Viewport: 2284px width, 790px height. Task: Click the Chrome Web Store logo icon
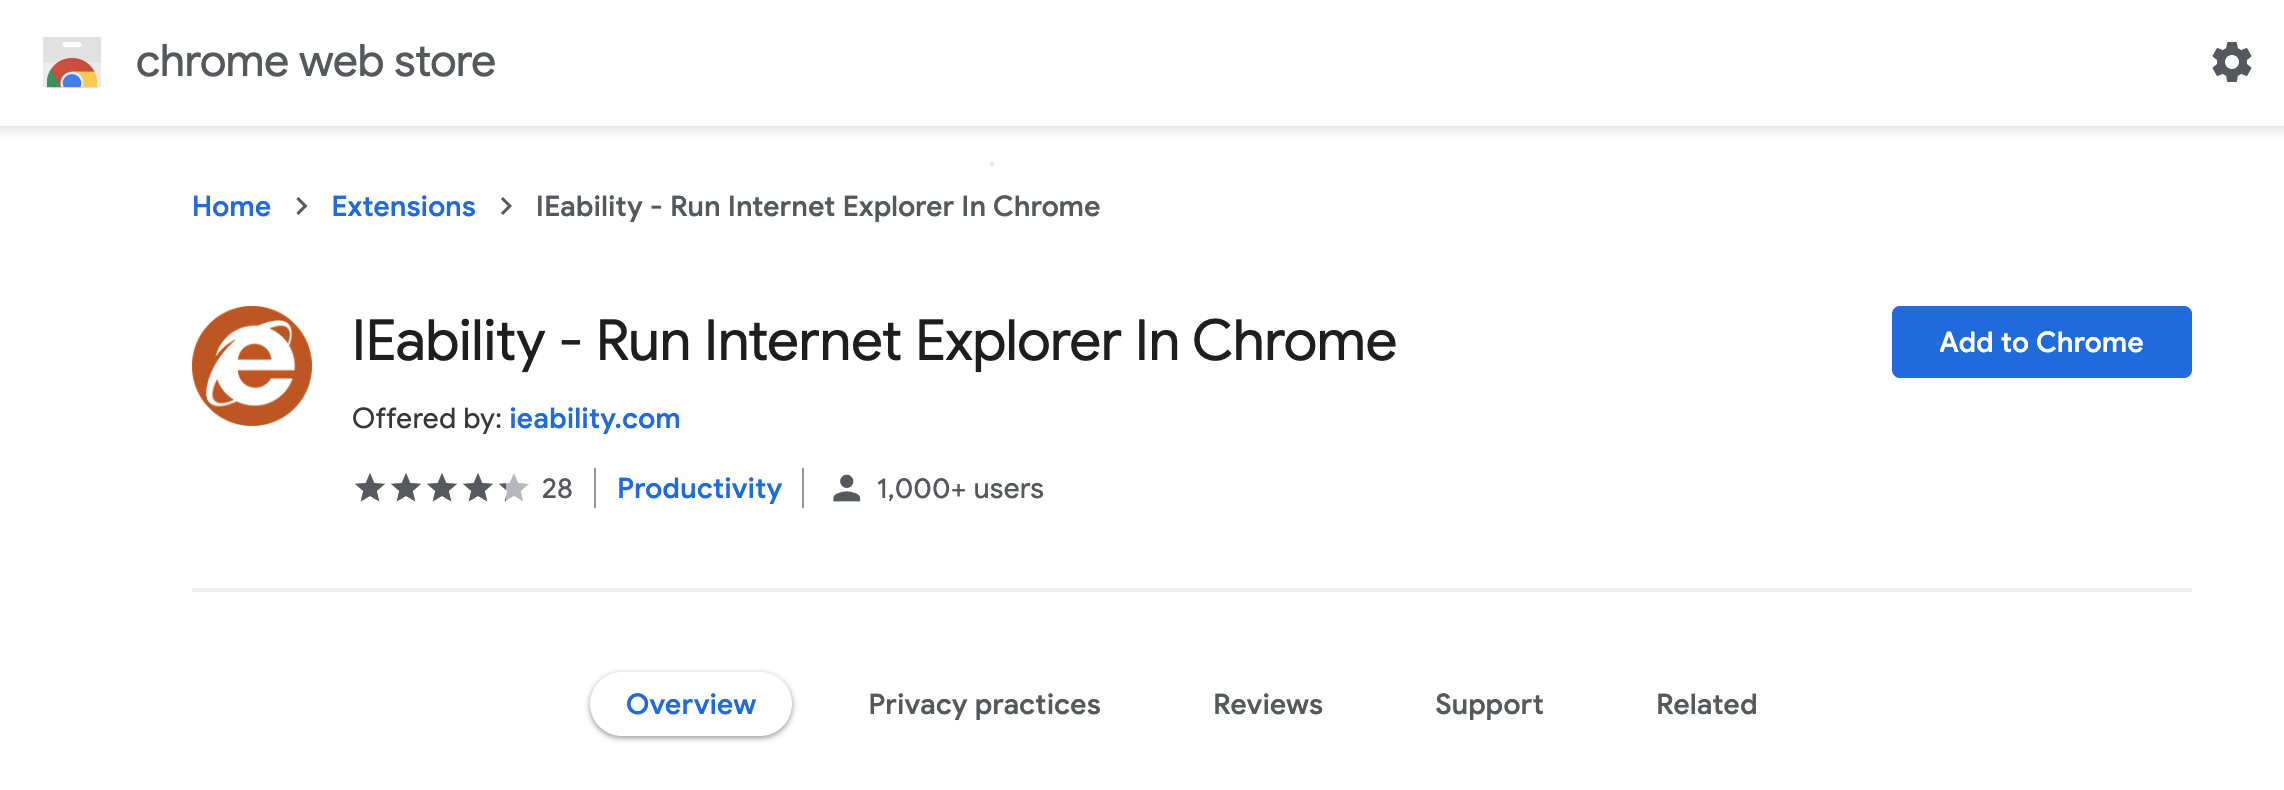tap(72, 62)
